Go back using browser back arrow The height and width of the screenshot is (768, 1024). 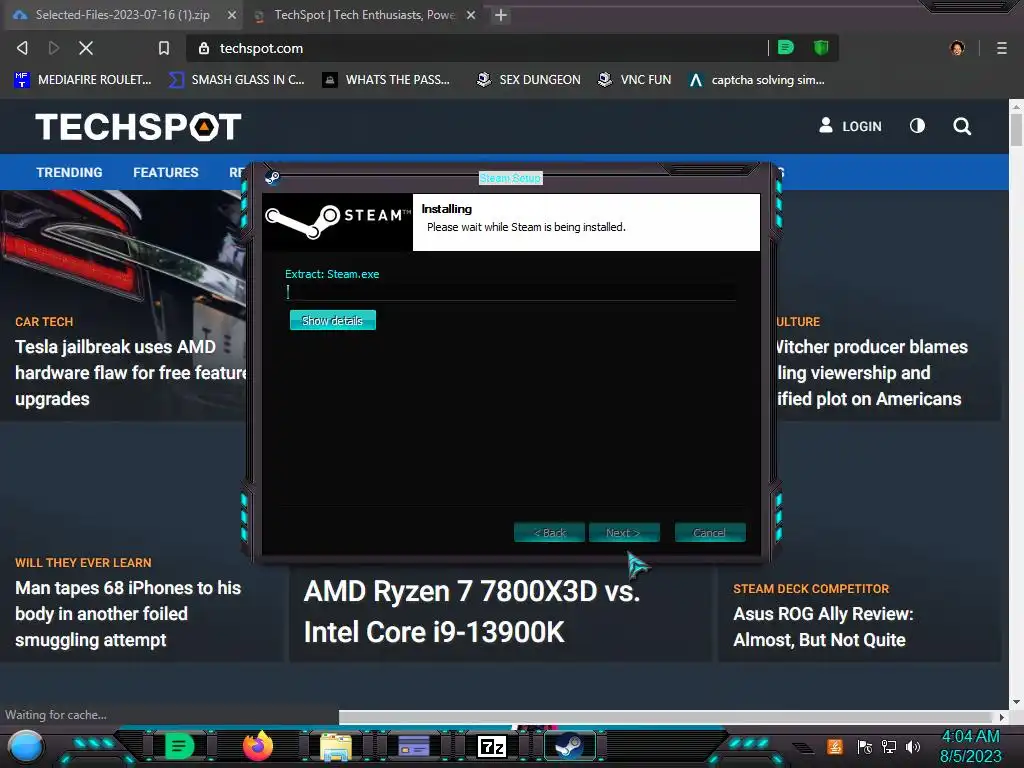22,48
